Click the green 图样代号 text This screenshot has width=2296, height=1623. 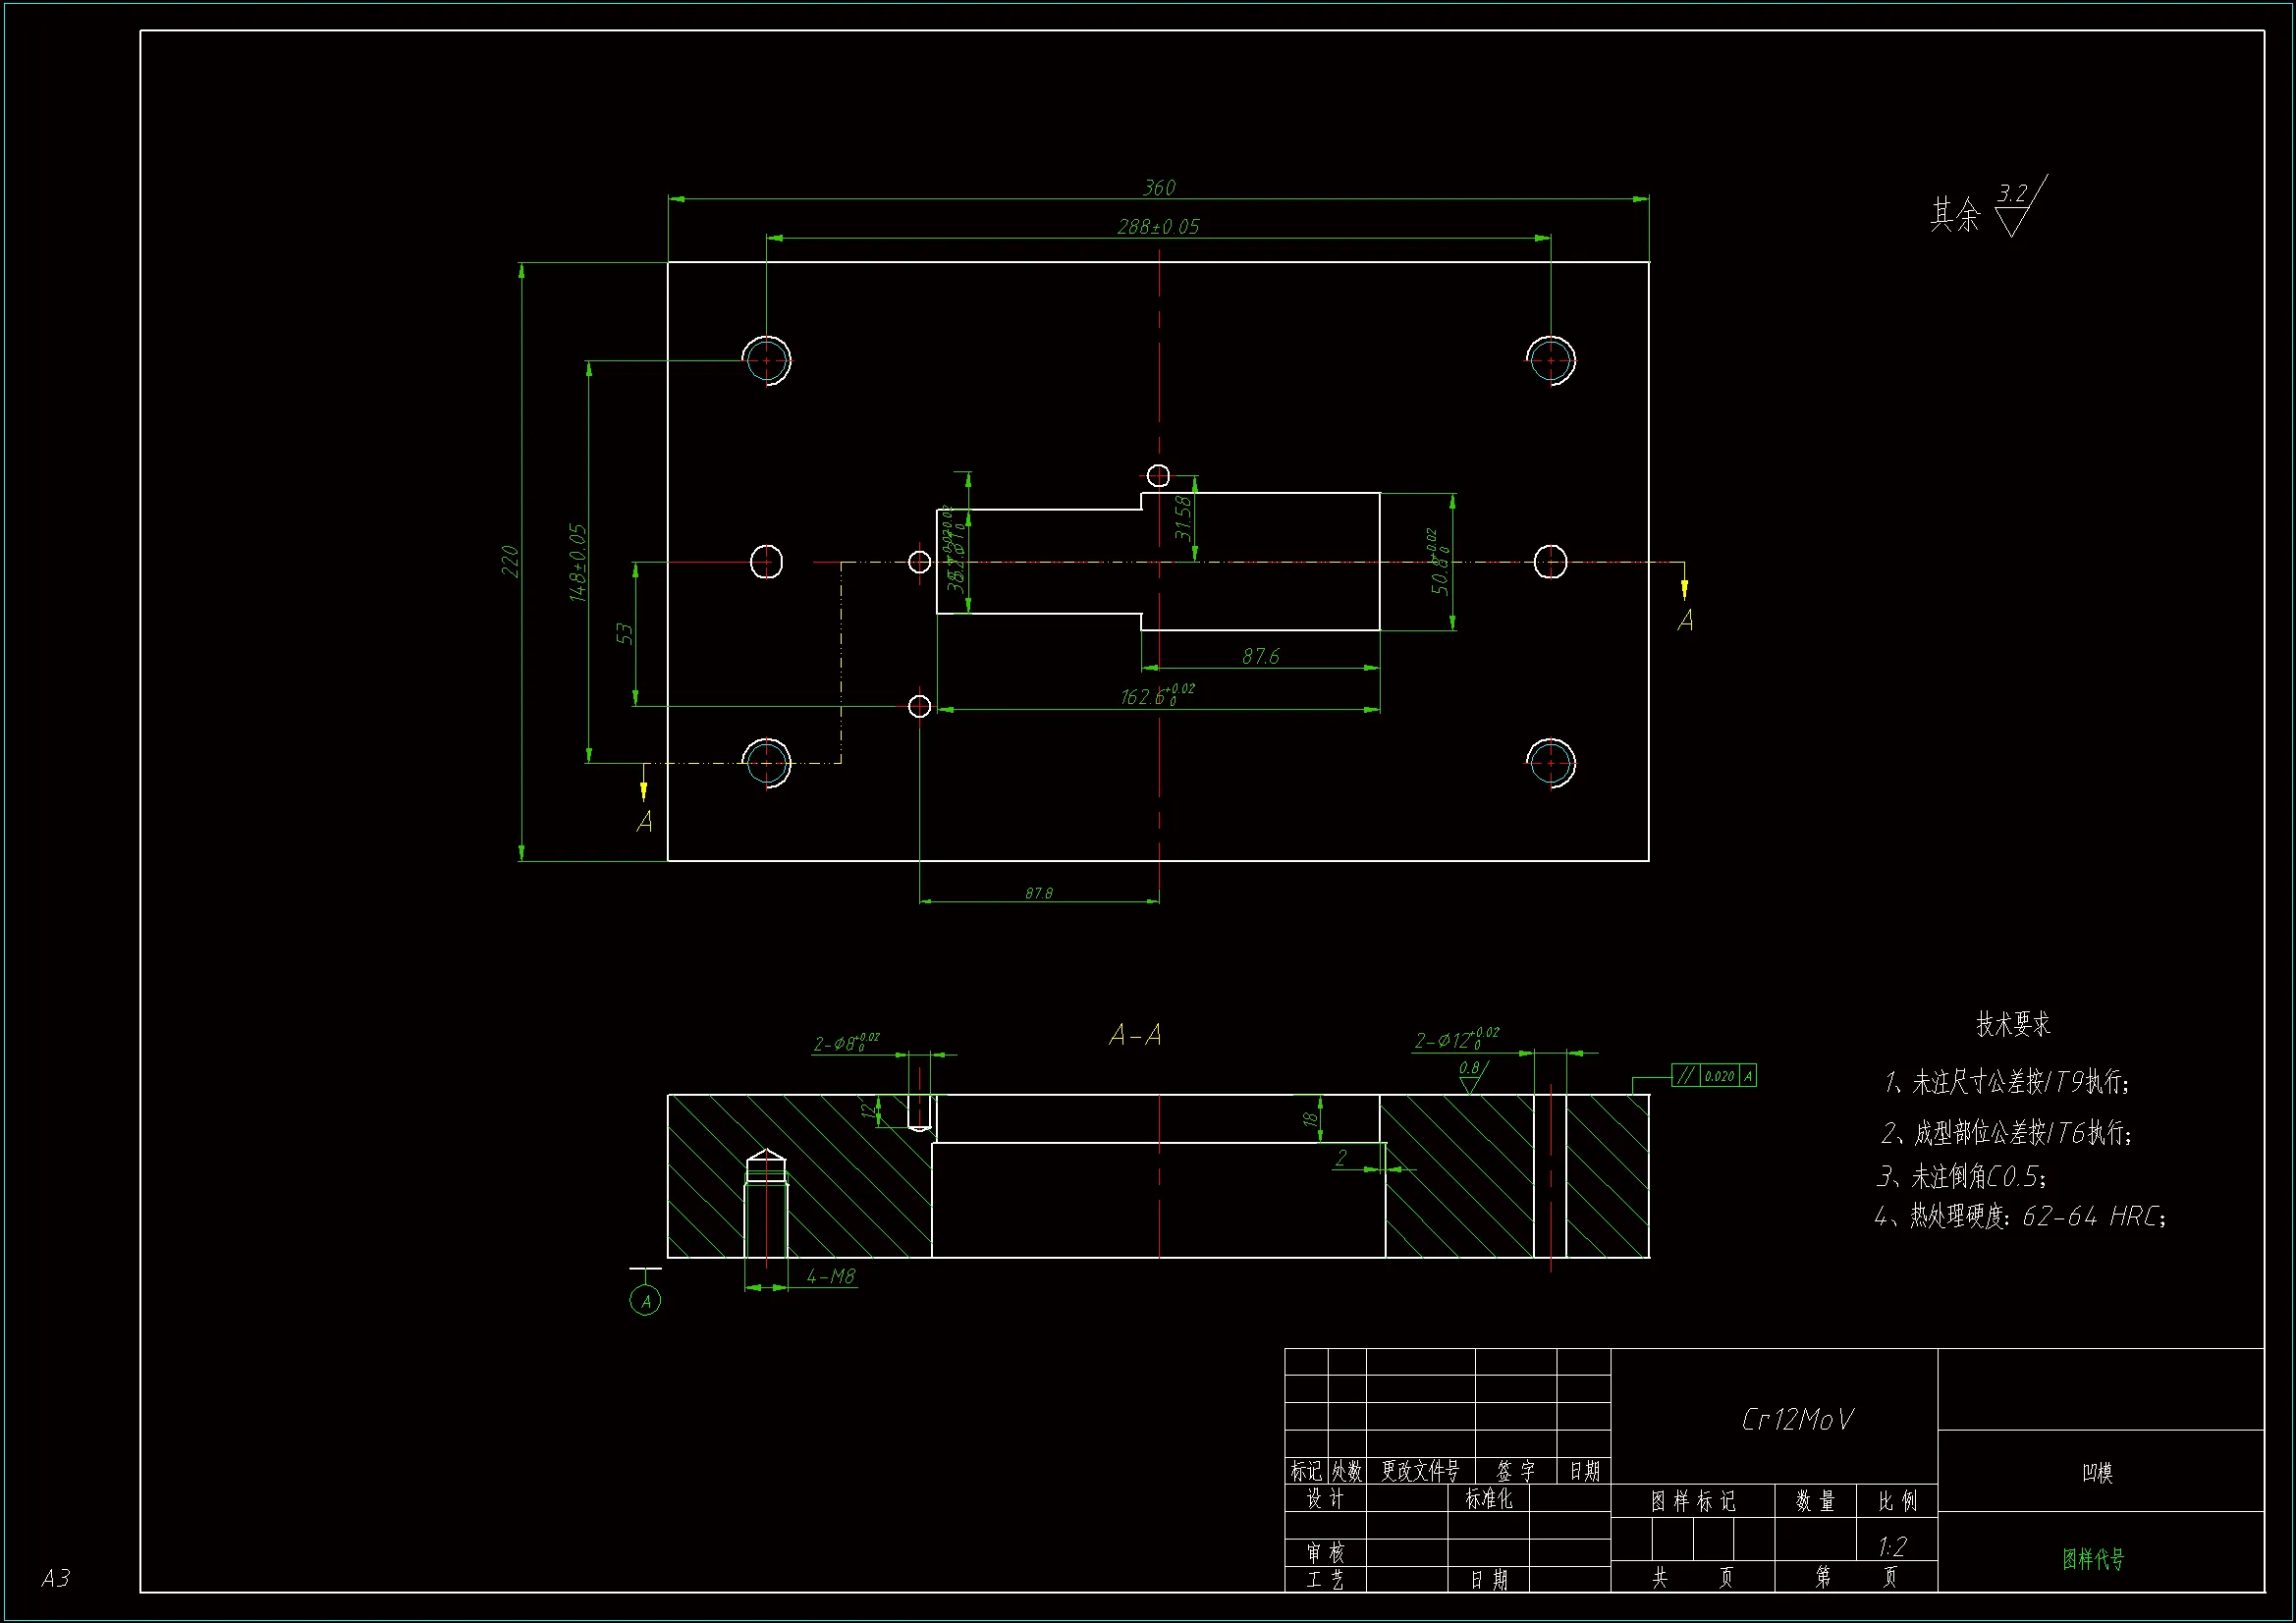pos(2093,1558)
